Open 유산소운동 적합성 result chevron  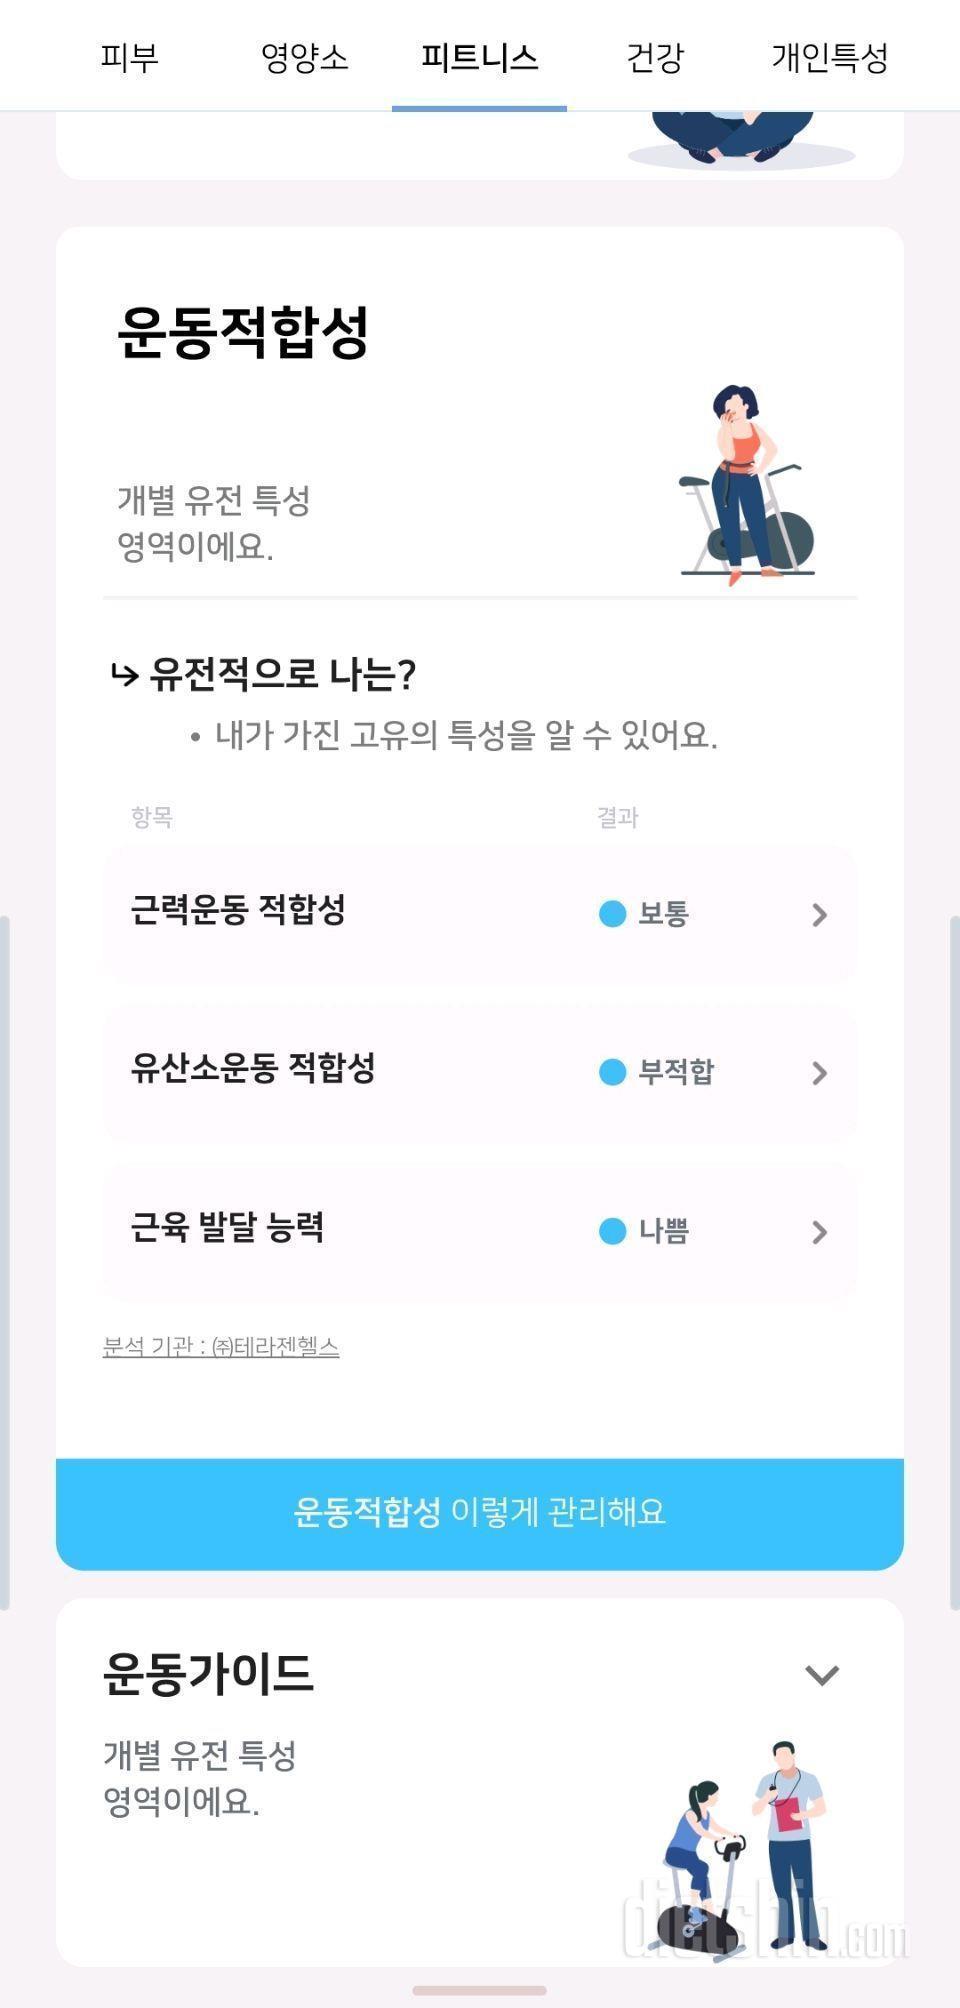coord(819,1073)
